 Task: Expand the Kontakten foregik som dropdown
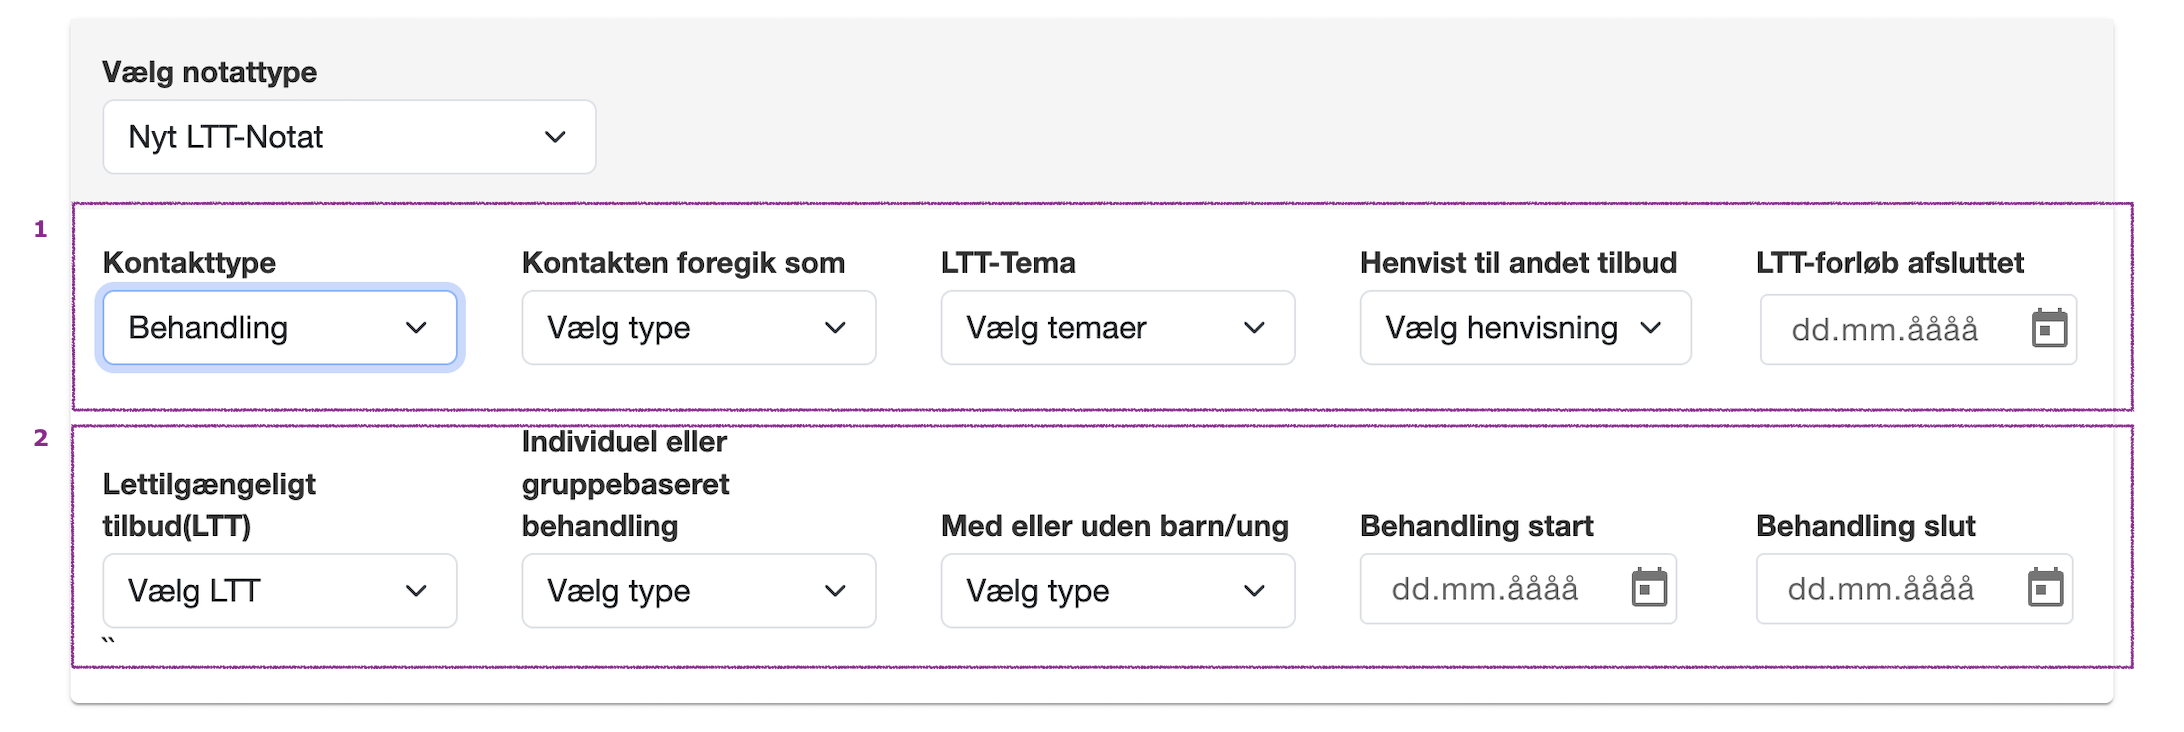(698, 328)
